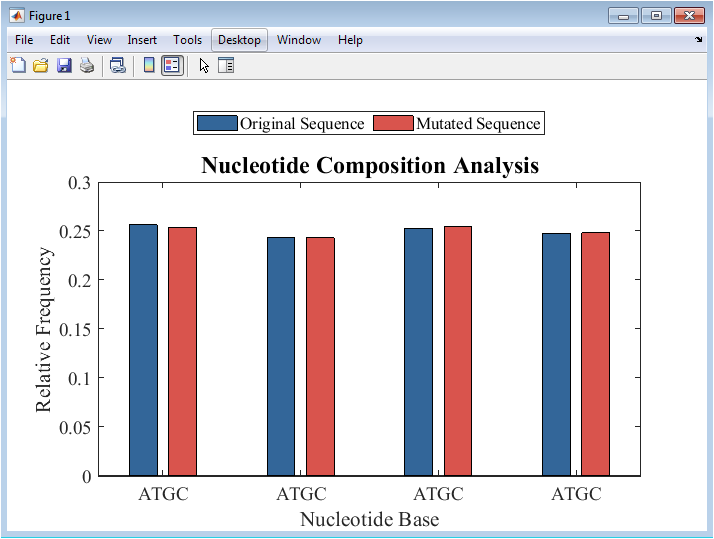Click the Open File folder icon
Viewport: 714px width, 539px height.
tap(41, 66)
